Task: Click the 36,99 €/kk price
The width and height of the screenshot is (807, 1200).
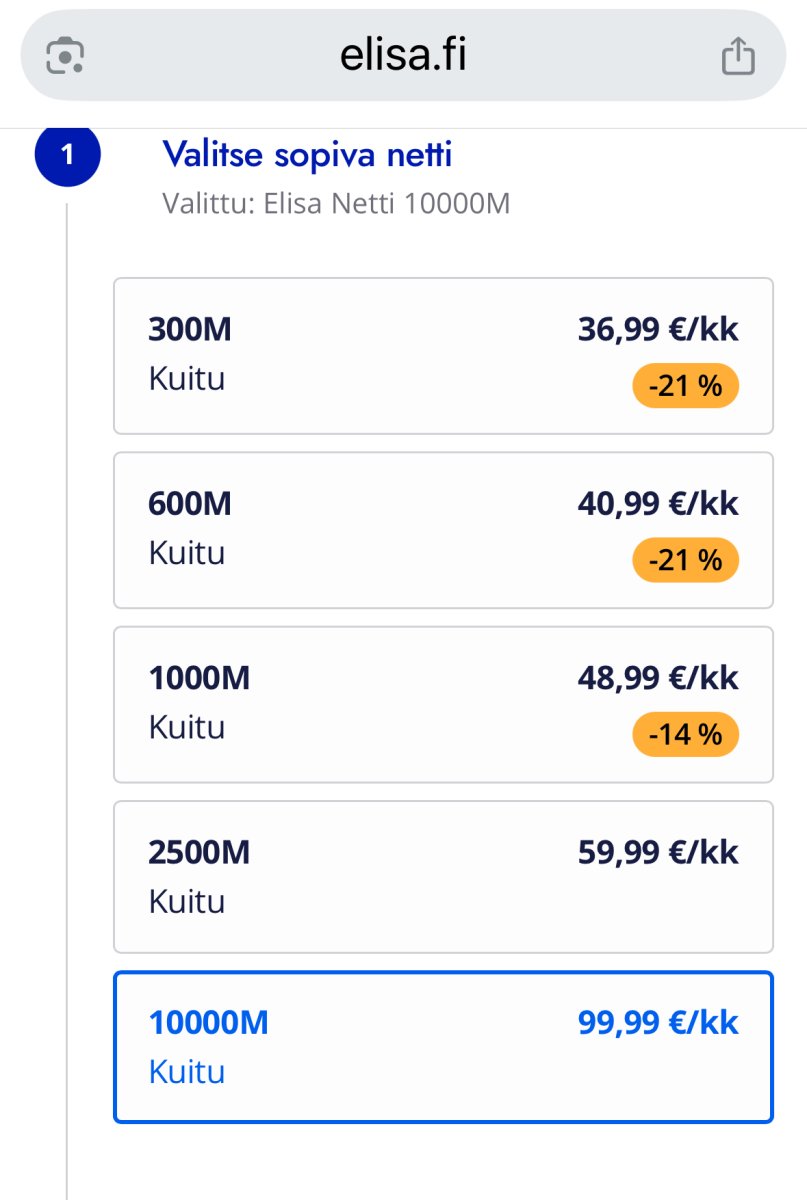Action: pyautogui.click(x=658, y=329)
